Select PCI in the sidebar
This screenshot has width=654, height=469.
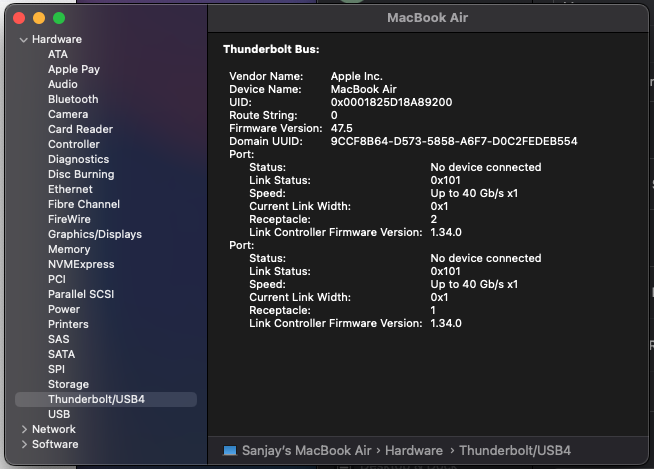click(x=57, y=280)
